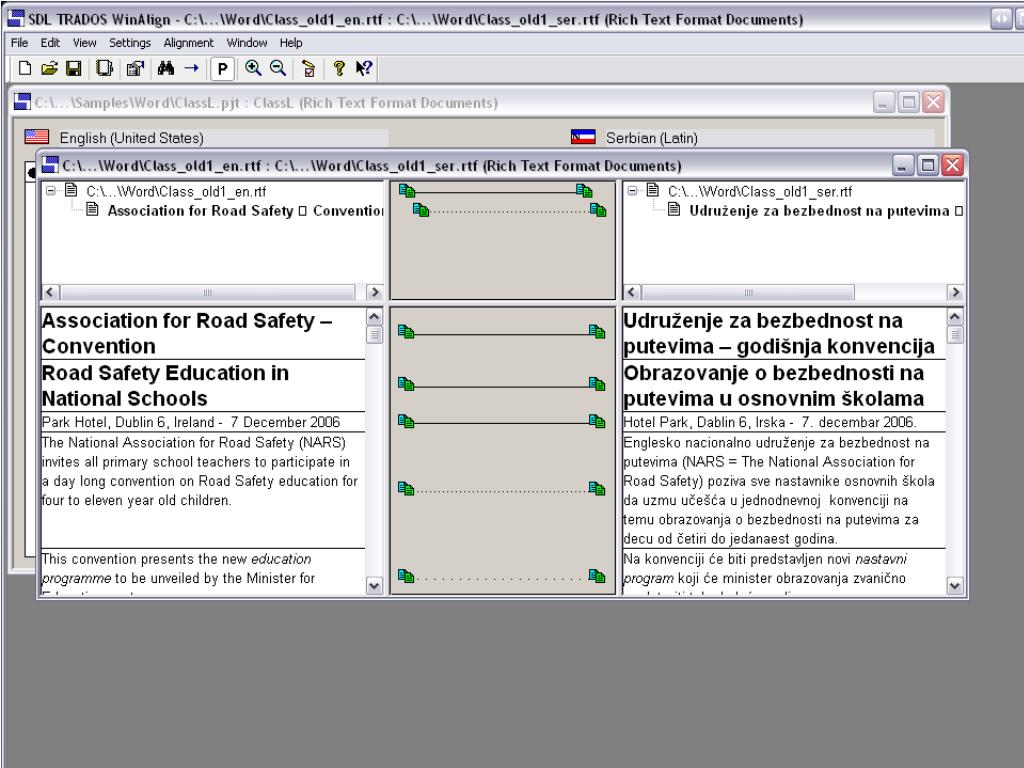Click the blue arrow Find Next icon
This screenshot has width=1024, height=768.
pos(191,68)
